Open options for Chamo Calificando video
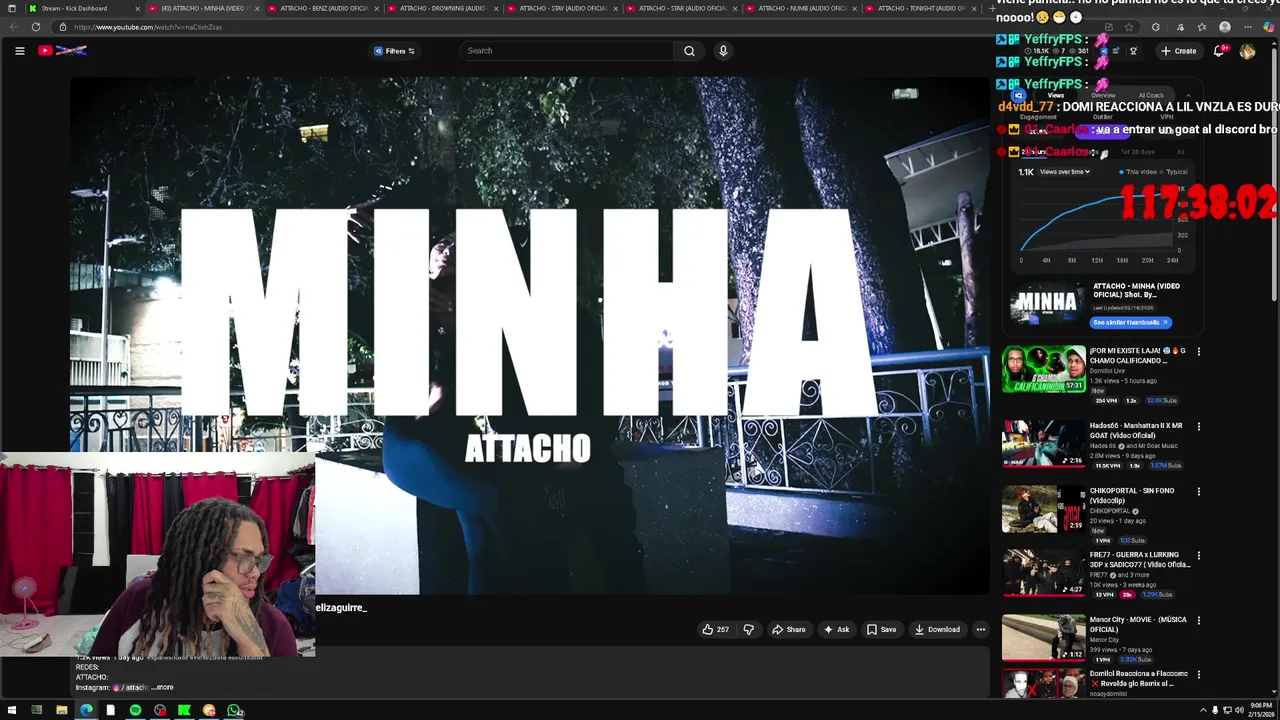The height and width of the screenshot is (720, 1280). pos(1198,352)
